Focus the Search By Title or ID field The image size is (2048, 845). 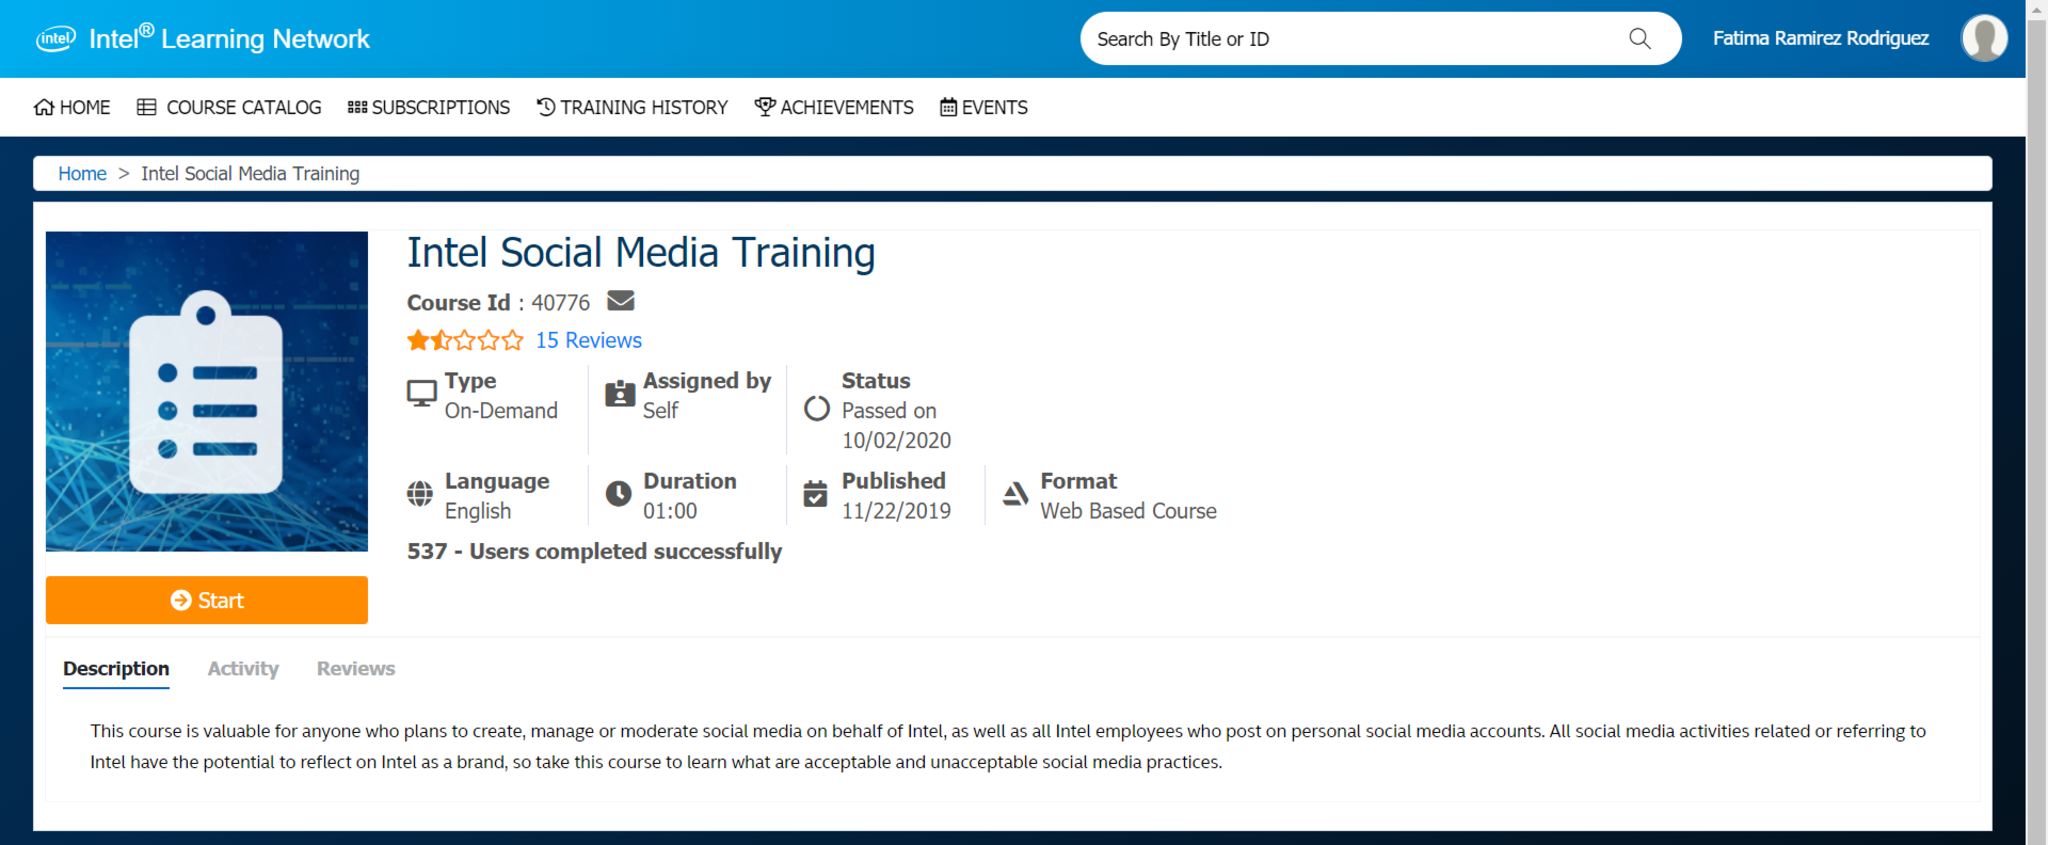[x=1350, y=39]
